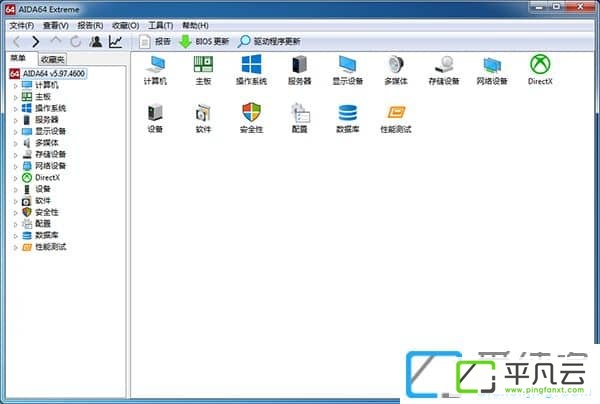Open the 查看(V) menu
The width and height of the screenshot is (600, 404).
[55, 26]
